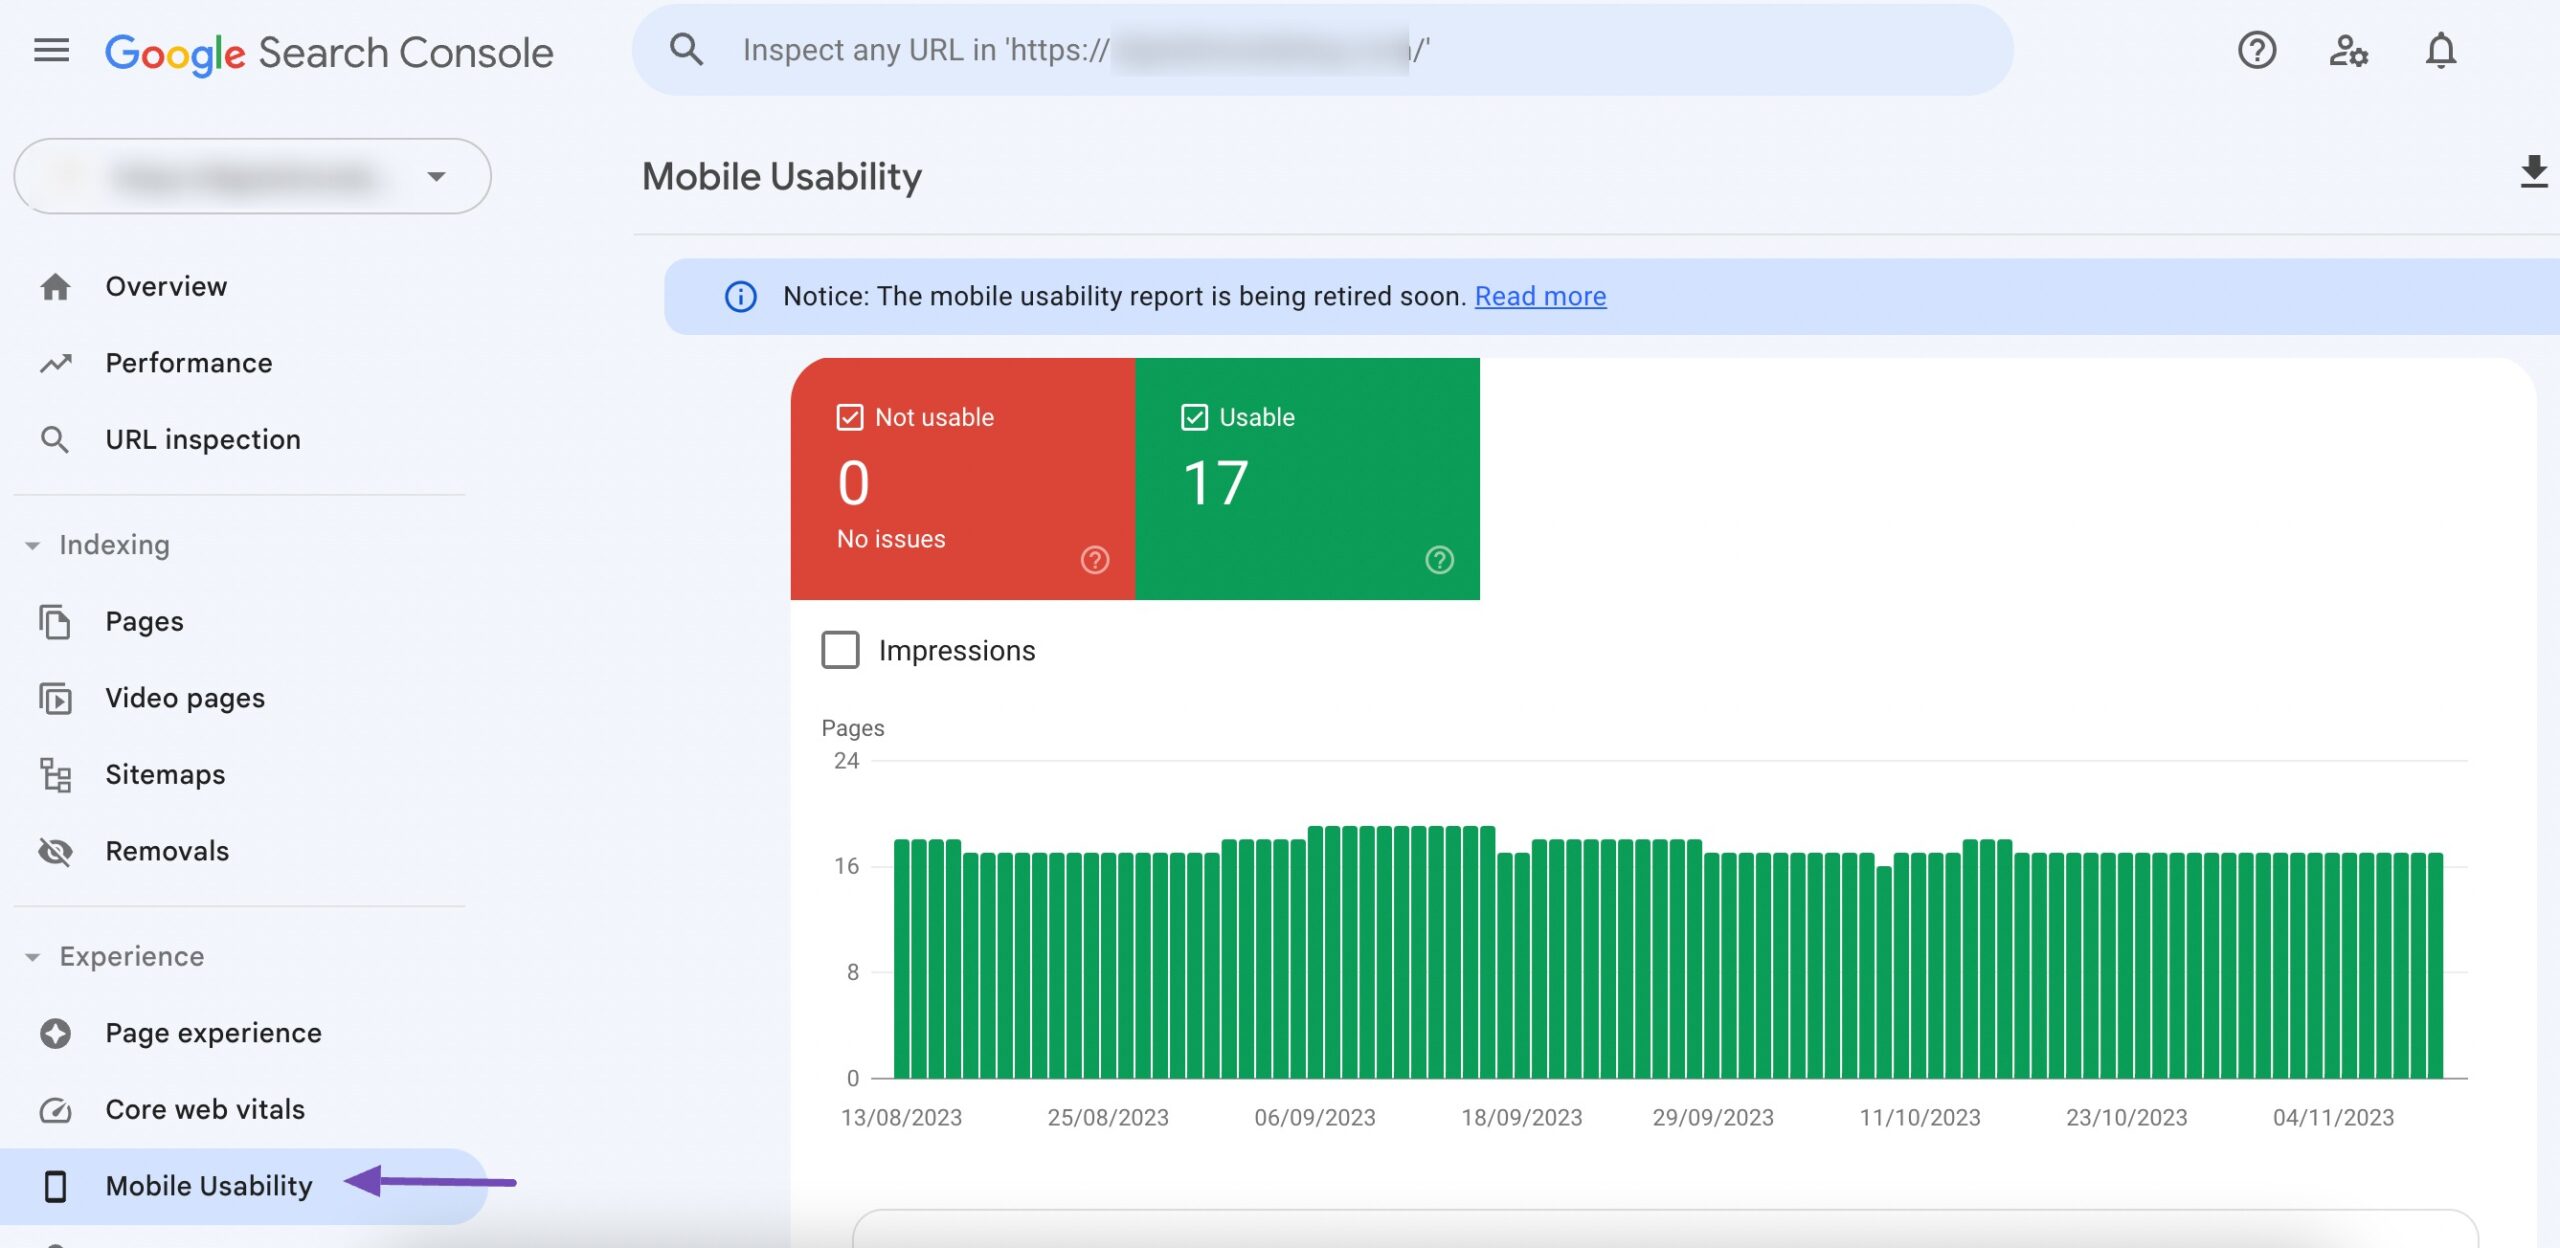The height and width of the screenshot is (1248, 2560).
Task: Click Read more about retirement notice
Action: pos(1540,296)
